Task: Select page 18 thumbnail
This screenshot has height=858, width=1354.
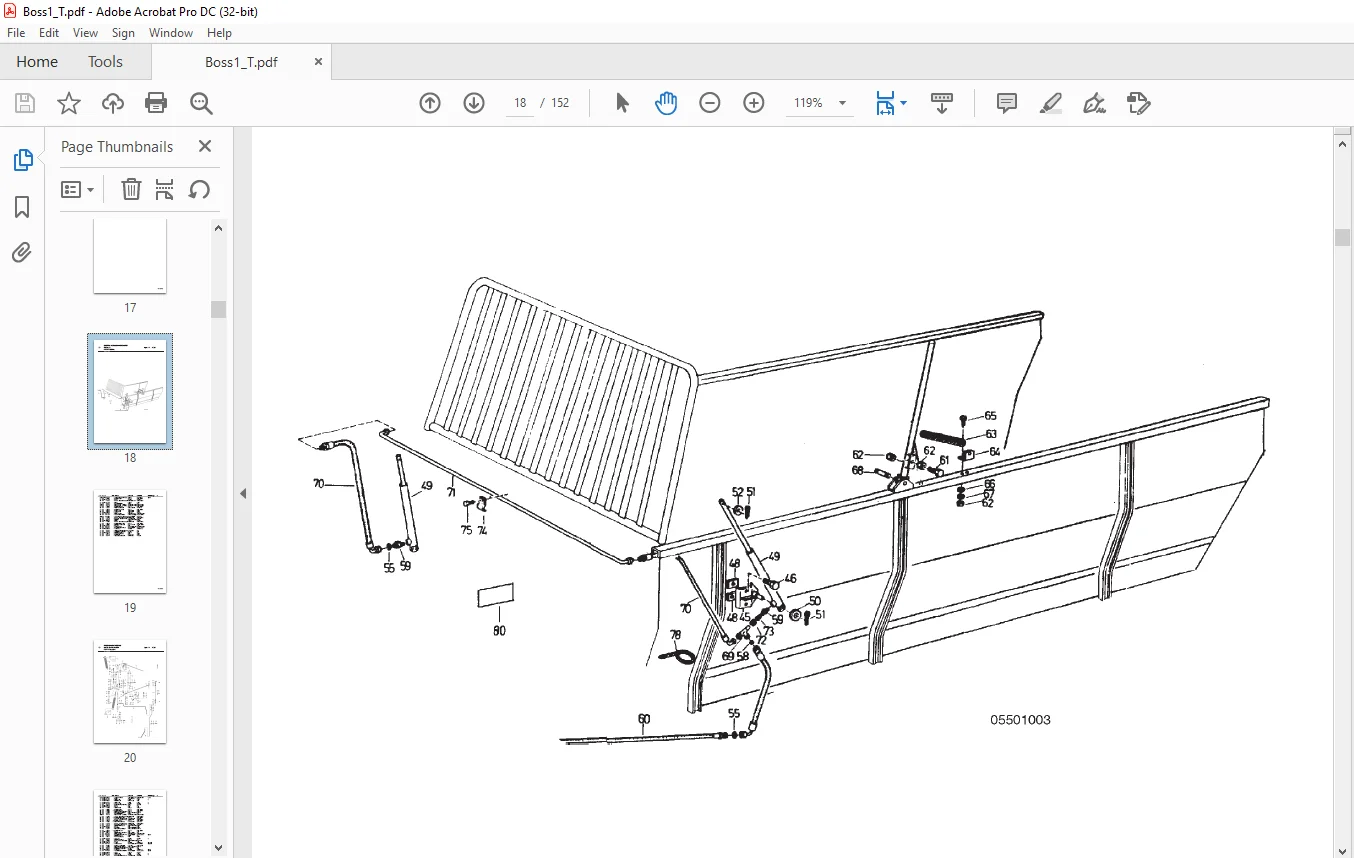Action: pos(130,392)
